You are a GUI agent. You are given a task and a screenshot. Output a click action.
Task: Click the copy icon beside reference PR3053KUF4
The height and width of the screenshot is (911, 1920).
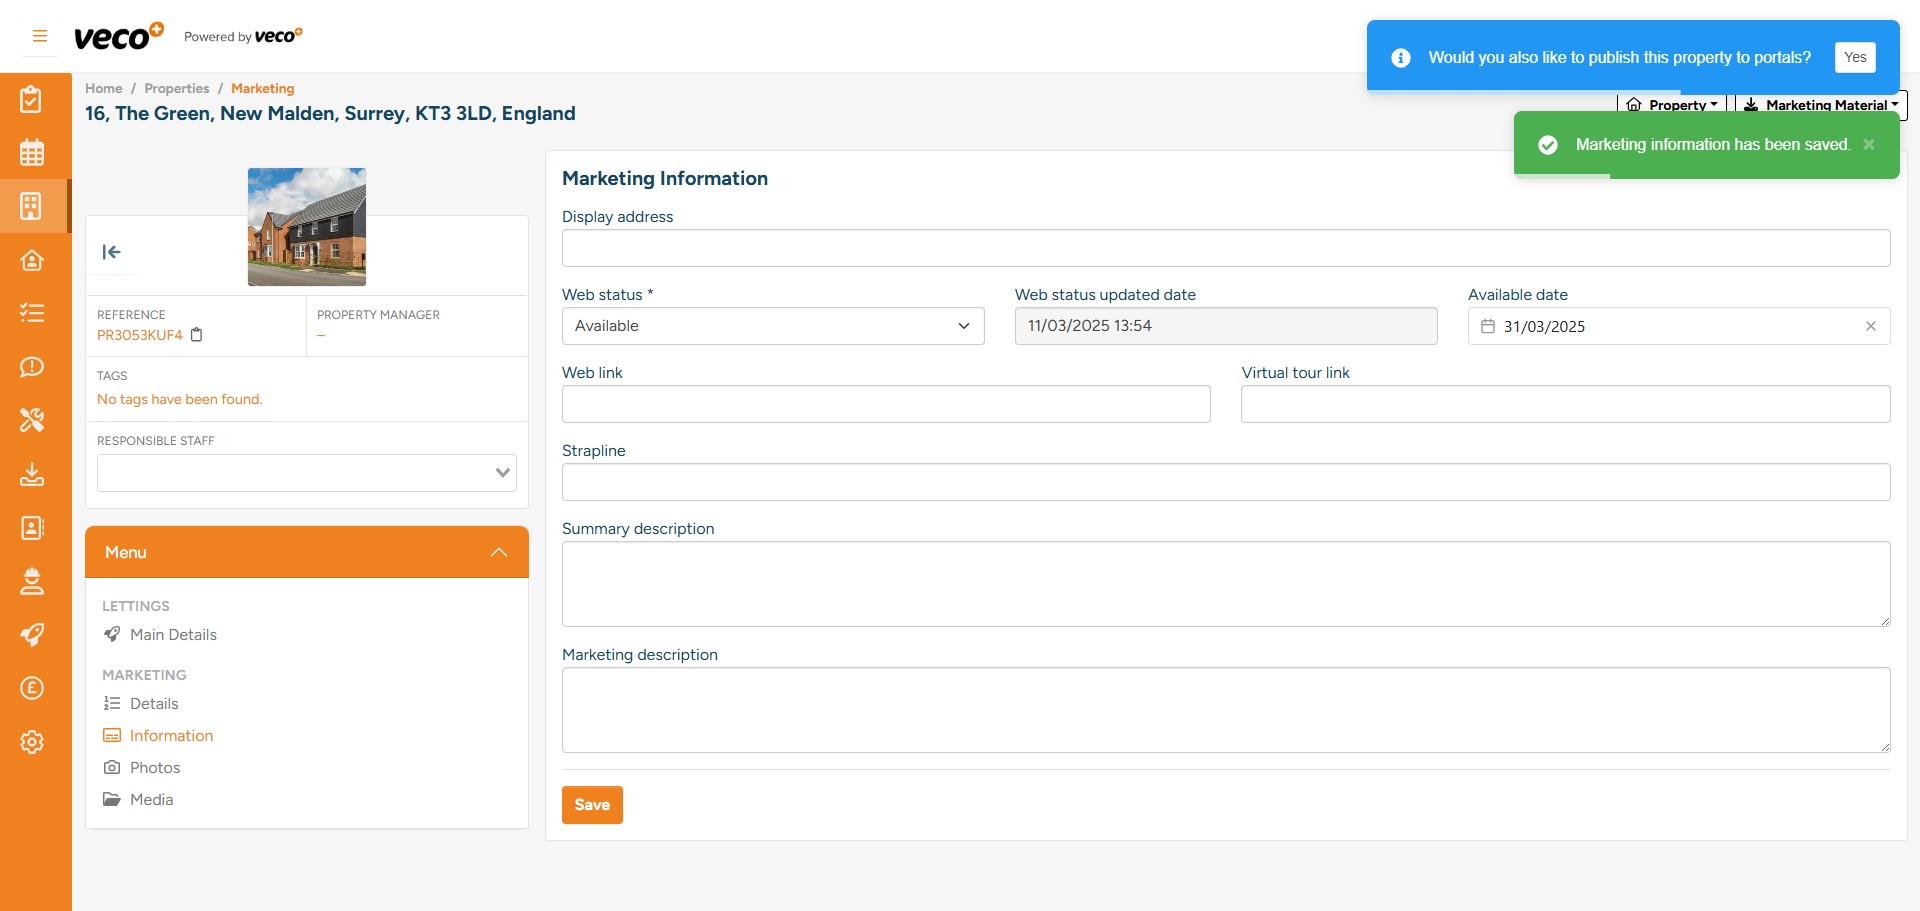tap(196, 335)
